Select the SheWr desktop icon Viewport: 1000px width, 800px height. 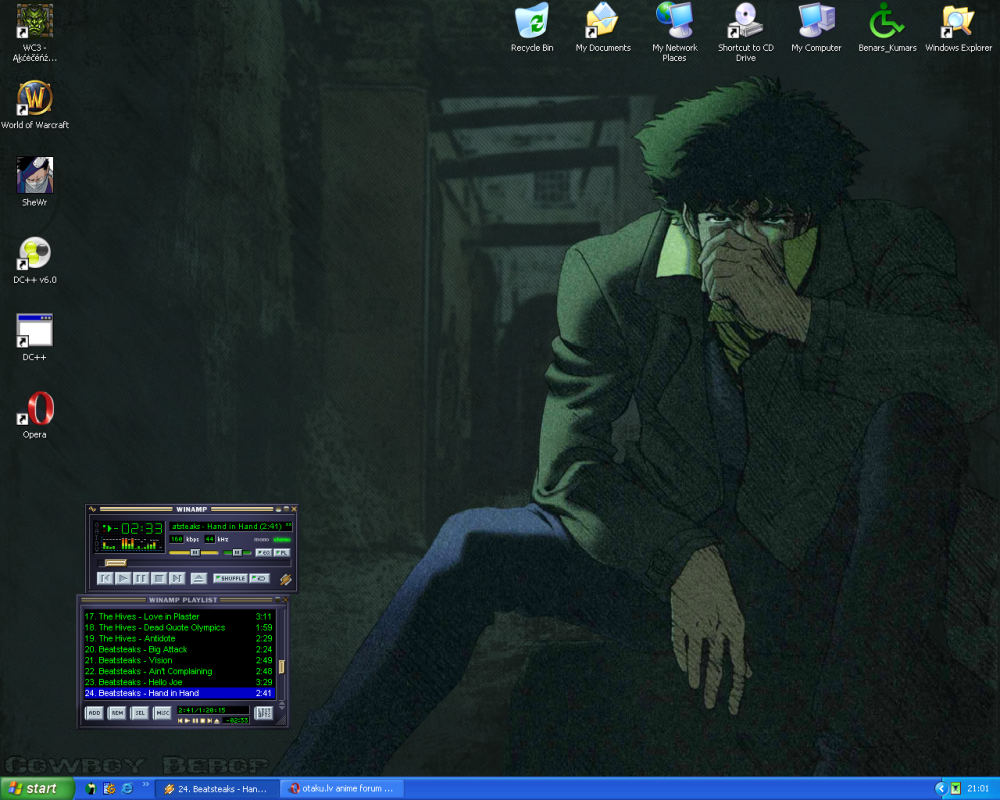34,182
